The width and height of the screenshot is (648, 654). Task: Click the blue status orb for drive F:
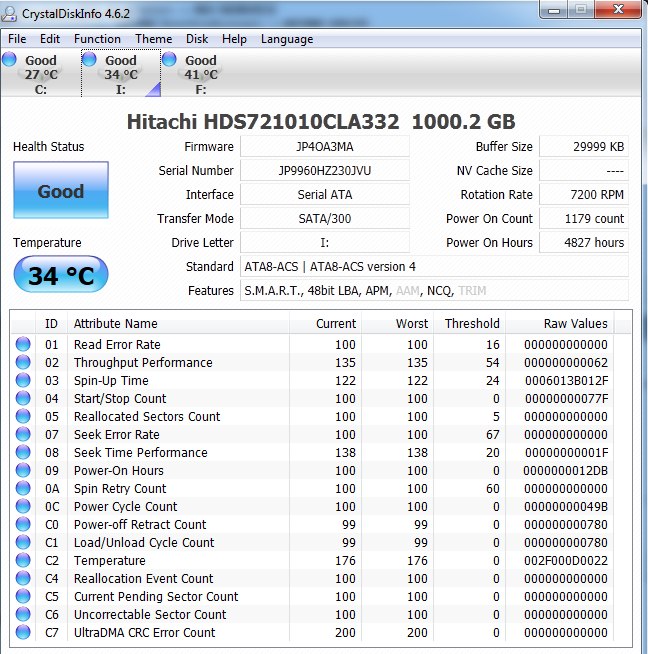tap(169, 59)
